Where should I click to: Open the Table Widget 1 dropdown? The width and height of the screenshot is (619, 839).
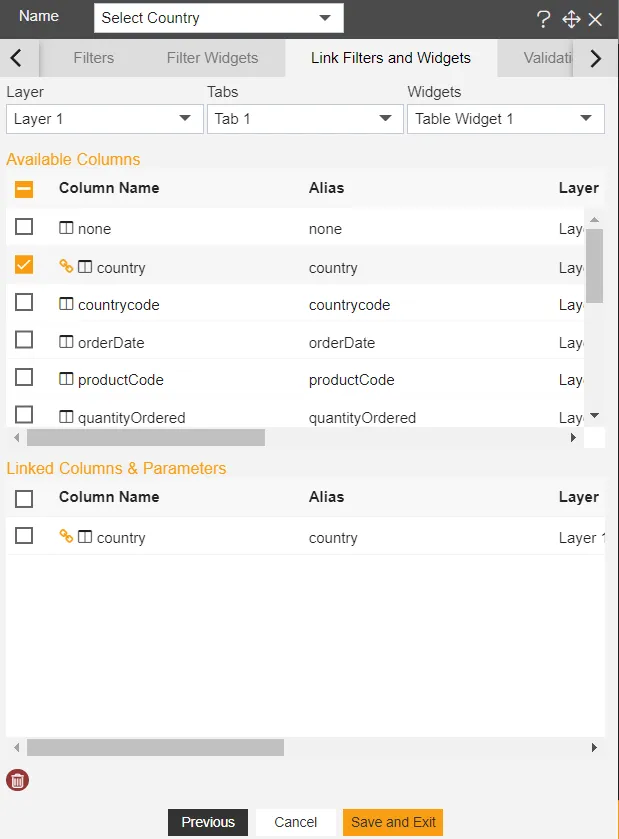pyautogui.click(x=505, y=119)
